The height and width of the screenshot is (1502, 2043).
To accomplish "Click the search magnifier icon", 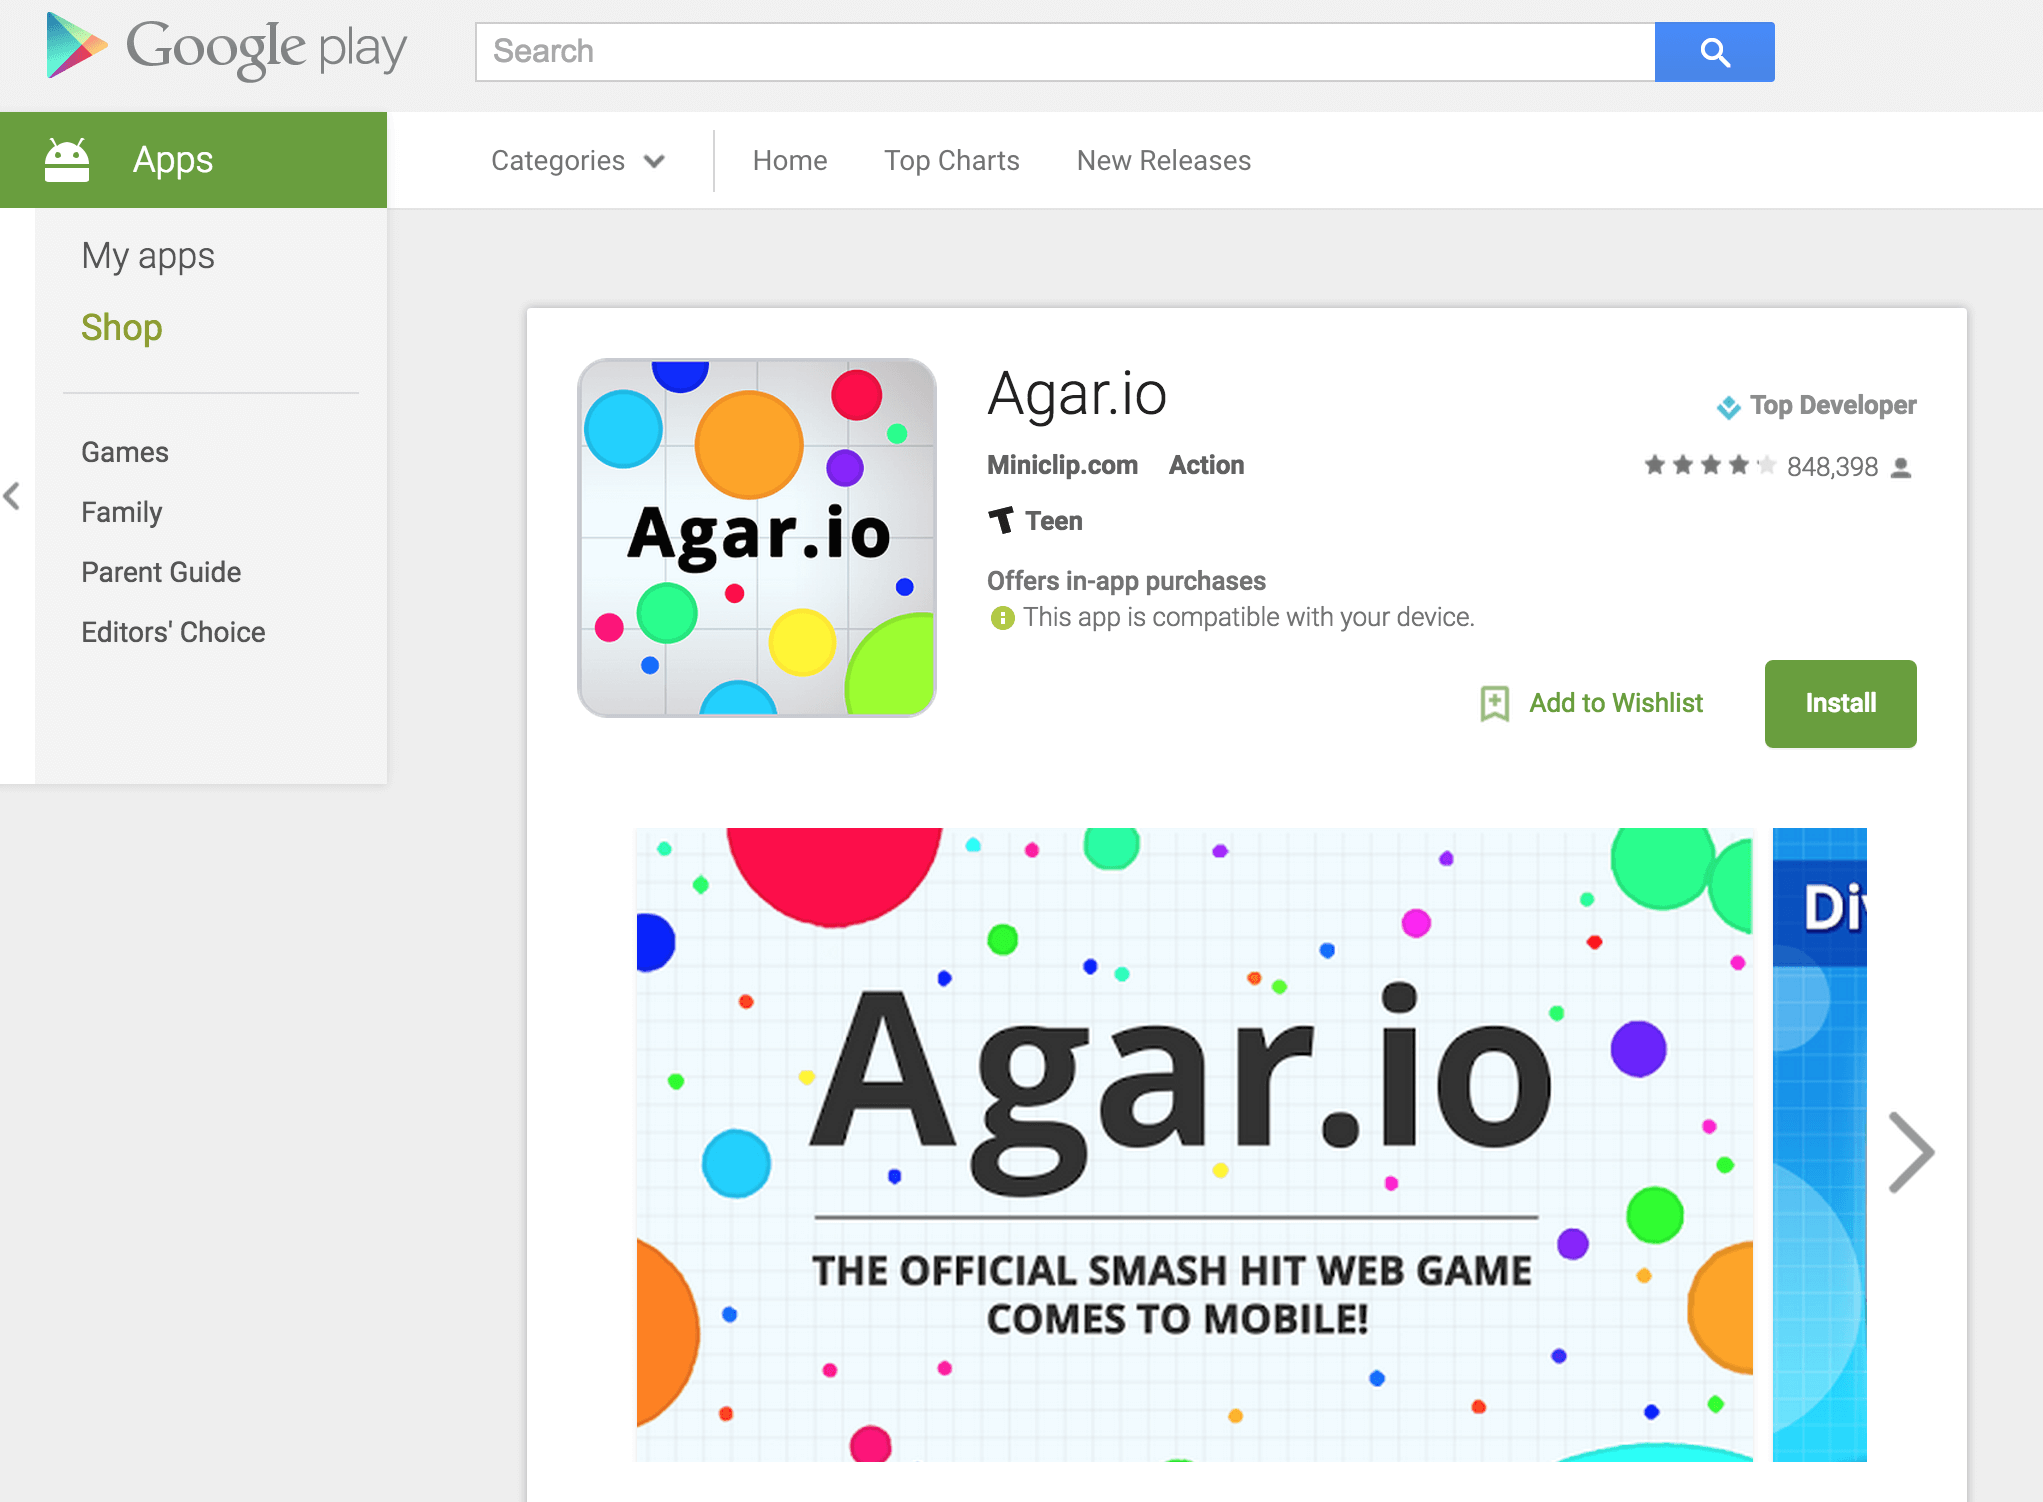I will point(1714,51).
